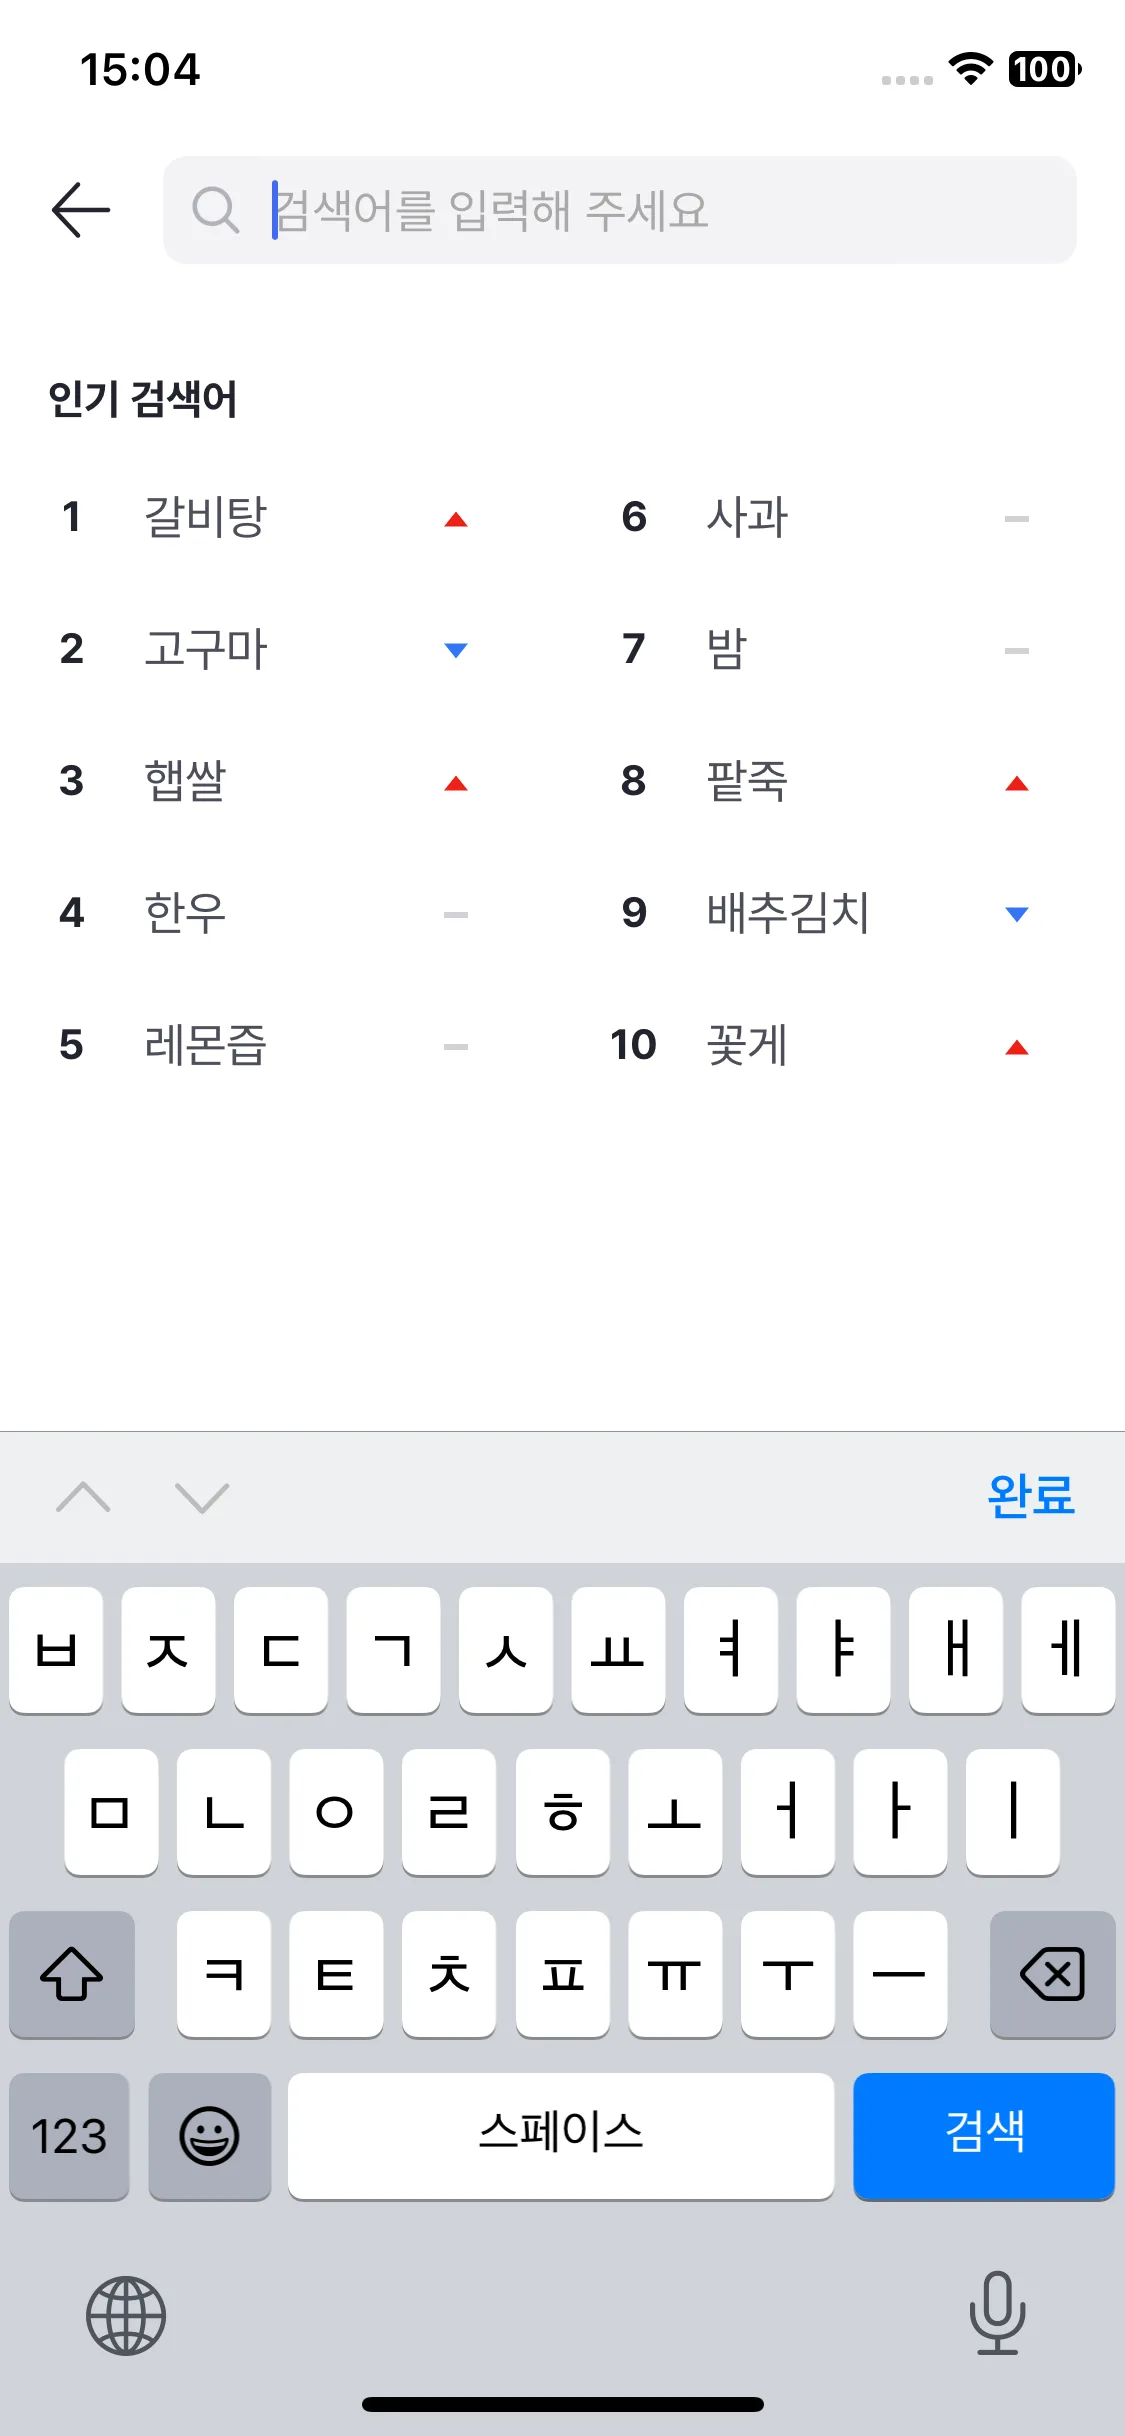Tap 완료 to dismiss keyboard
The image size is (1125, 2436).
[1030, 1496]
